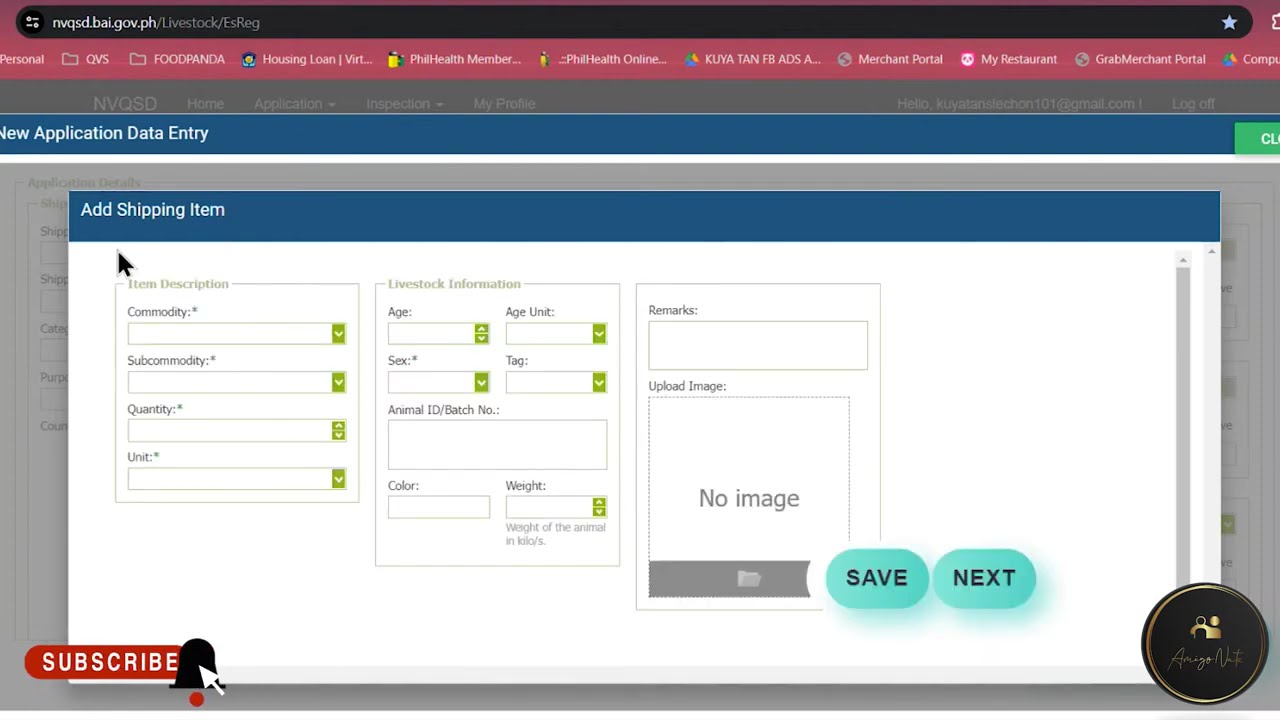Open the Sex dropdown
This screenshot has height=720, width=1280.
[481, 382]
